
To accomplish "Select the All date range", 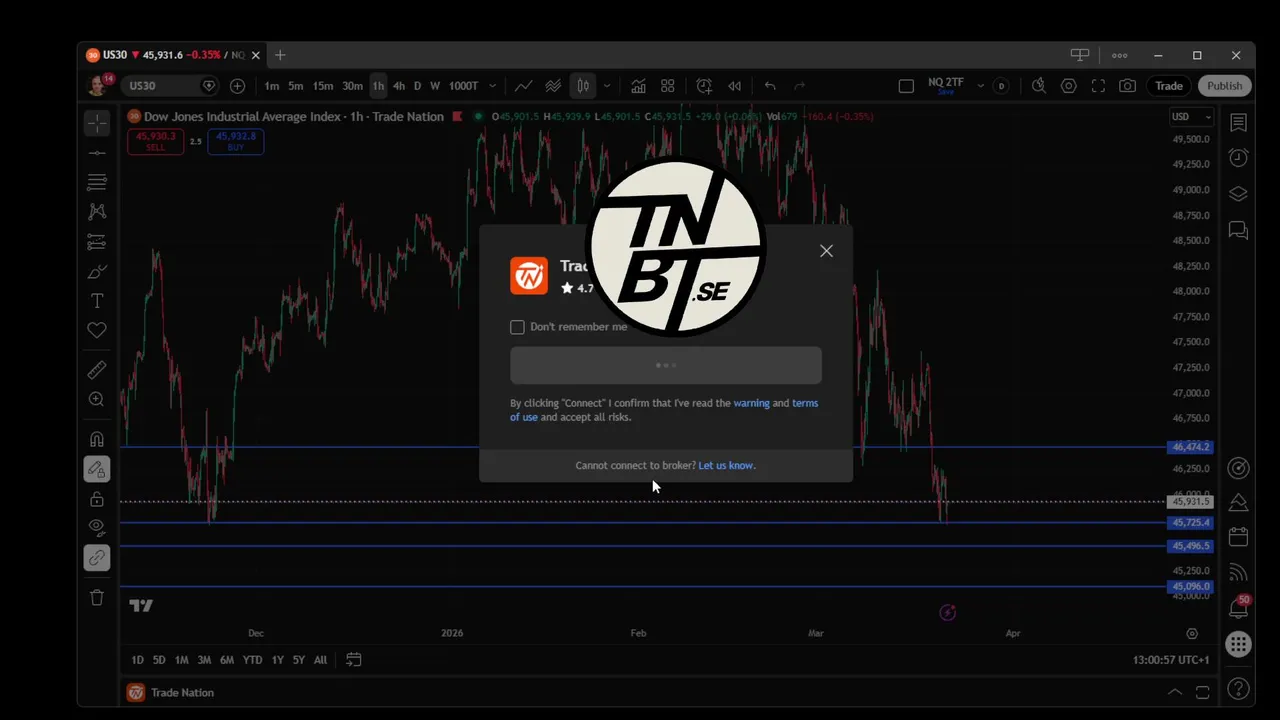I will (x=320, y=660).
